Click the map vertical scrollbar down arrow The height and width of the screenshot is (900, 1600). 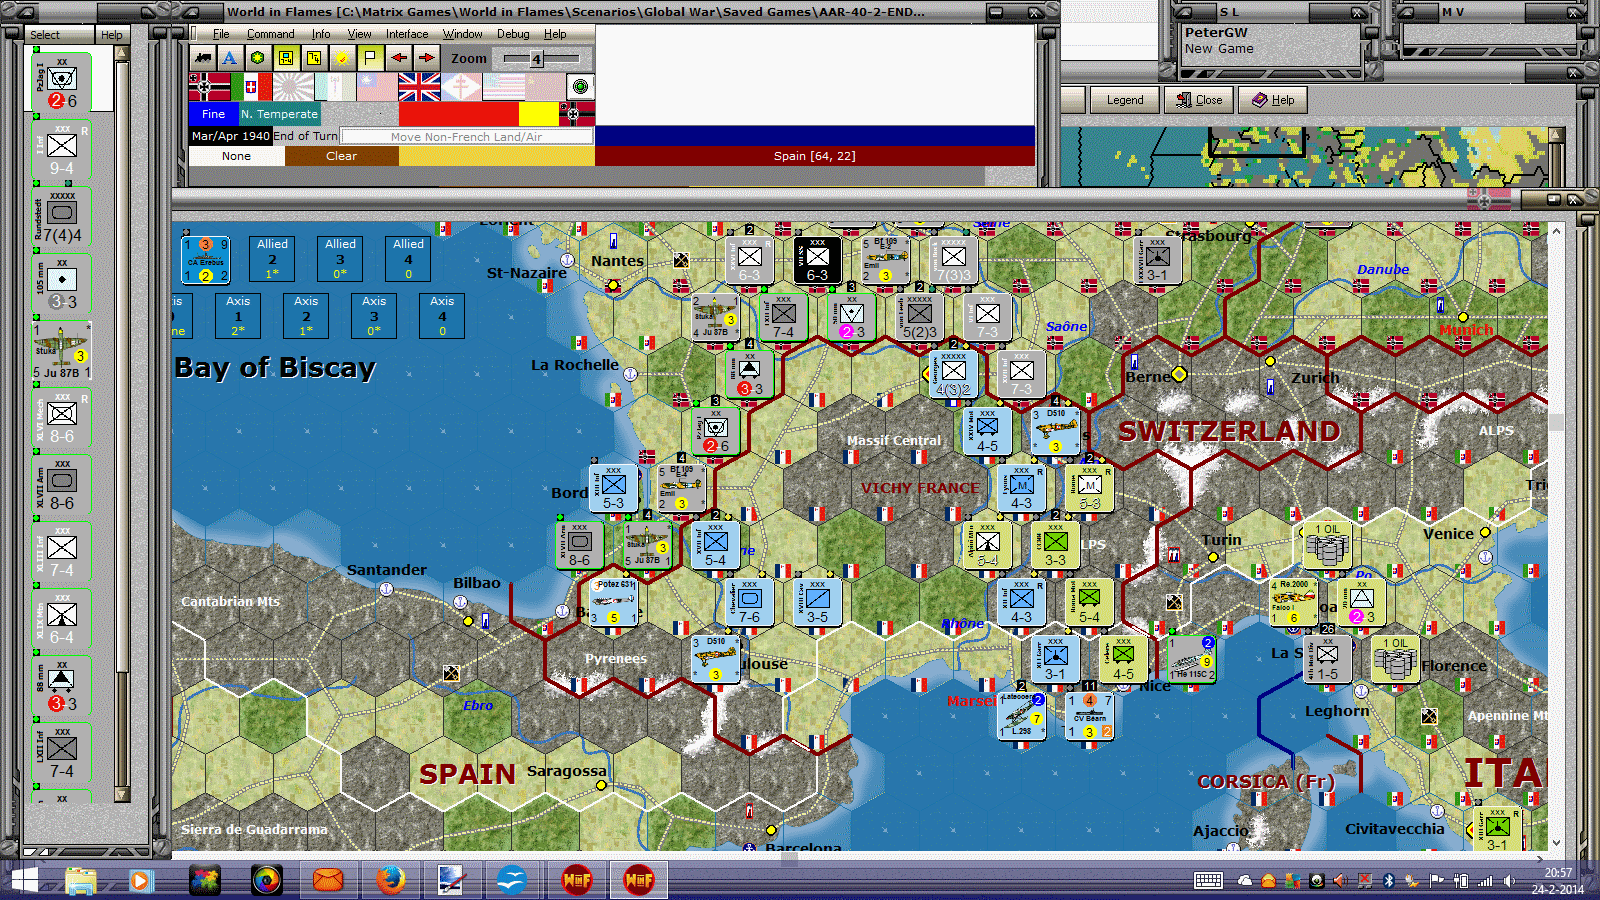tap(1555, 843)
